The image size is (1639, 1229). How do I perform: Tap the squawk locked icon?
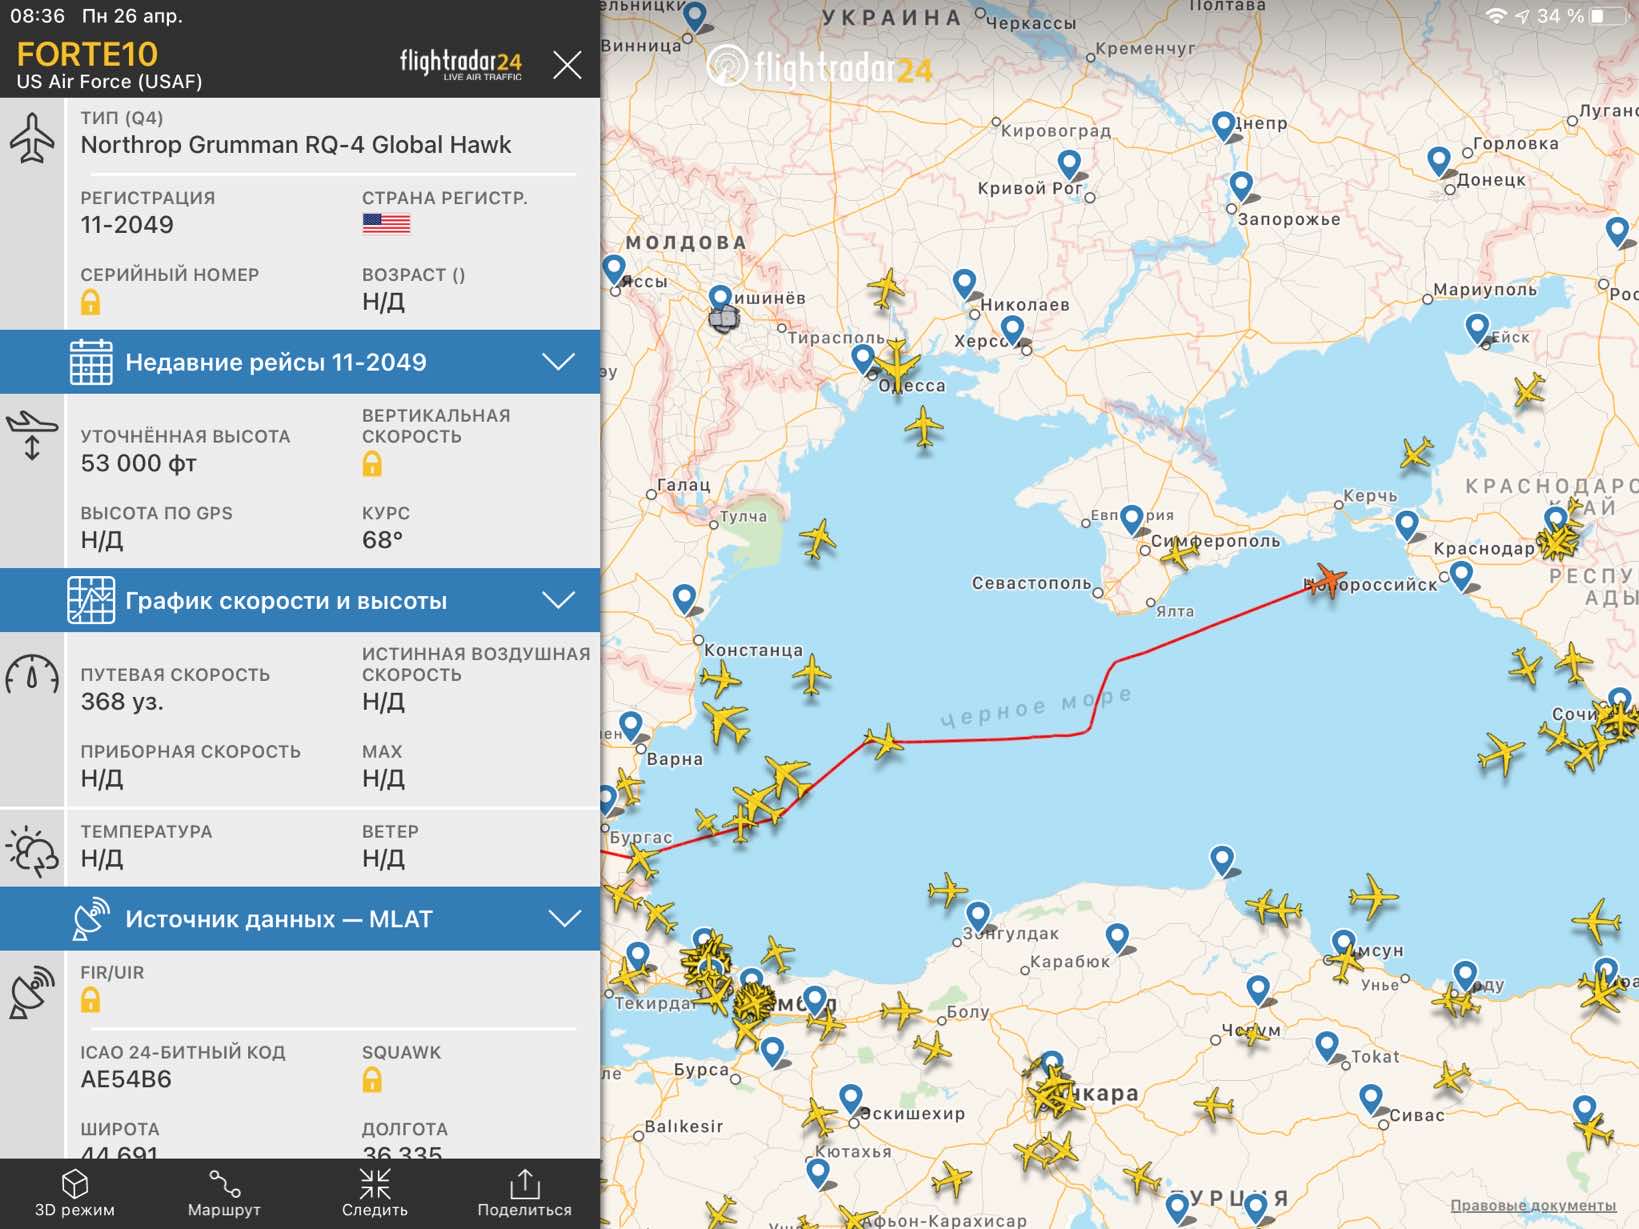[372, 1079]
